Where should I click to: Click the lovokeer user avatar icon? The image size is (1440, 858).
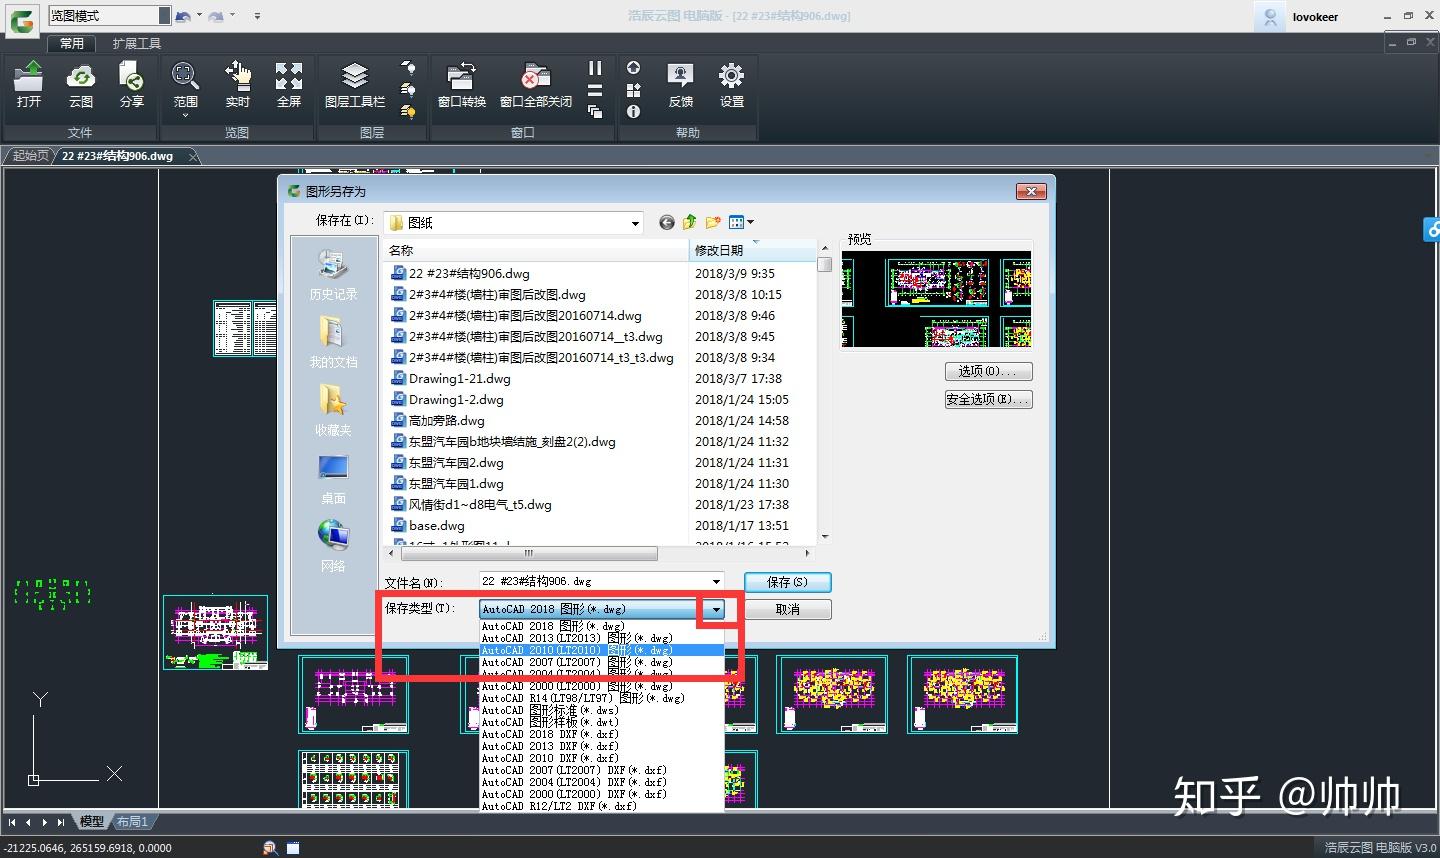pyautogui.click(x=1271, y=17)
